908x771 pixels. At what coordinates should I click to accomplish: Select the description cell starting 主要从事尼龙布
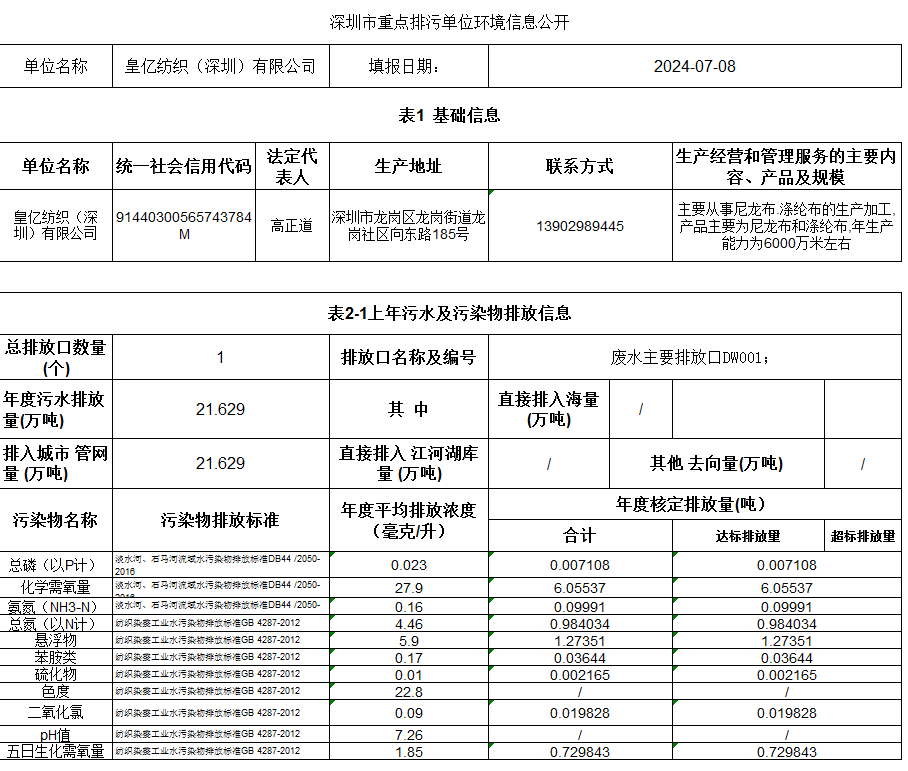click(787, 225)
